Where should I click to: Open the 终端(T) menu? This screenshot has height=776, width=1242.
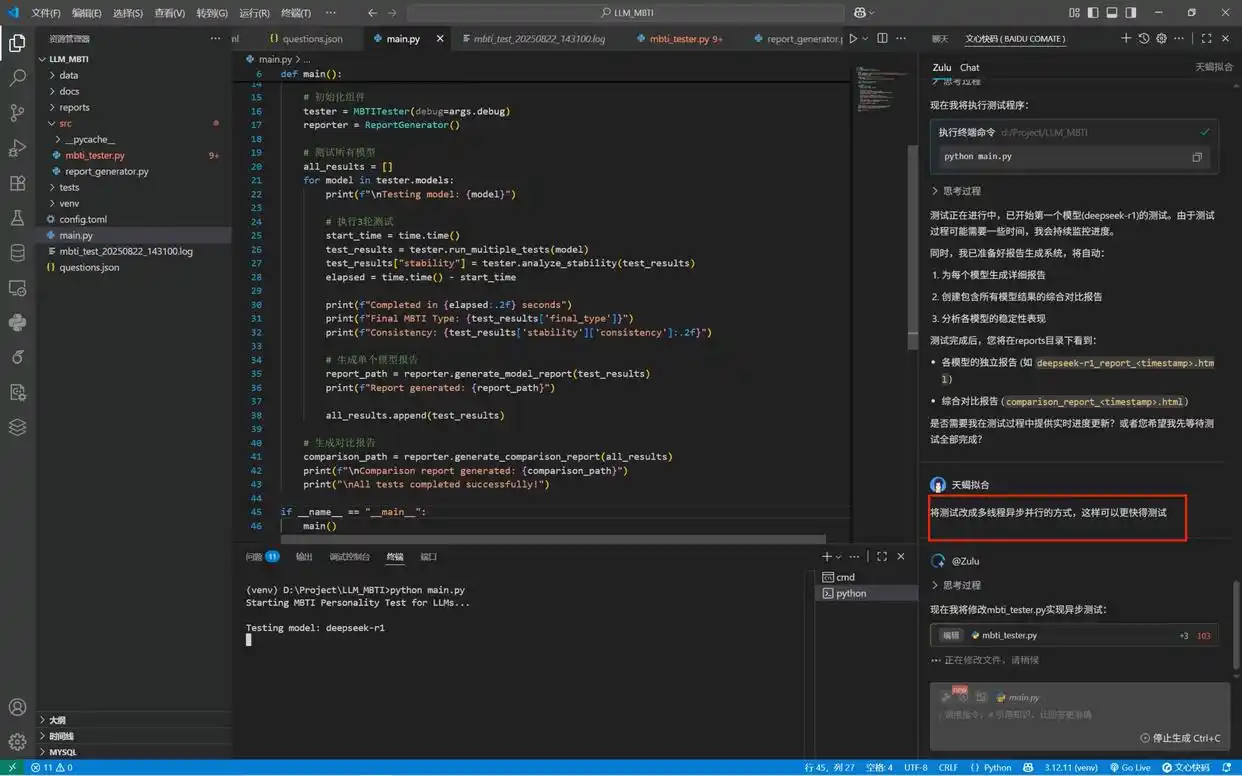[295, 13]
